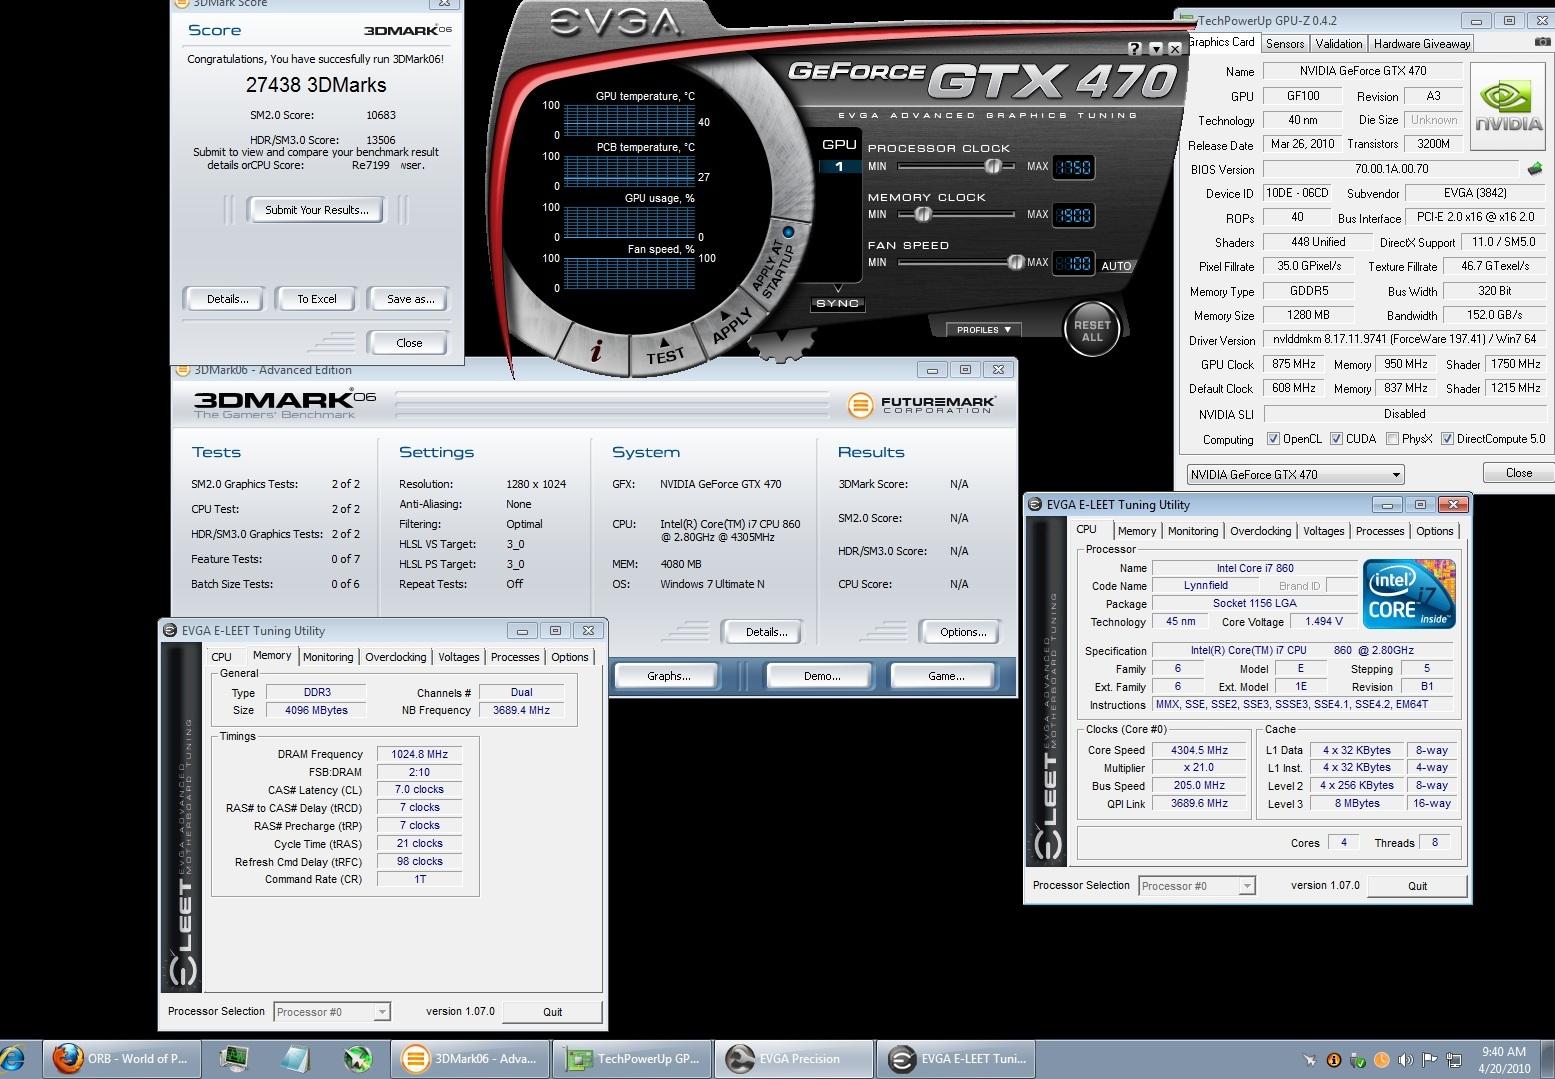Click the Demo button in 3DMark06

coord(822,676)
